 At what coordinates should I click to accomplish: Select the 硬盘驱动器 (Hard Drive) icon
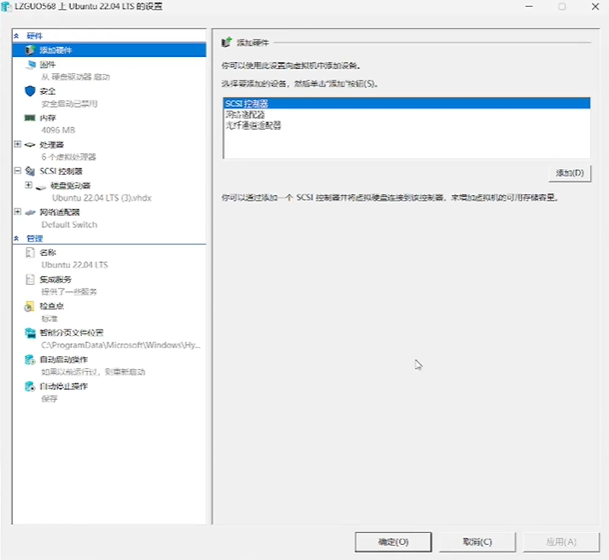point(41,186)
